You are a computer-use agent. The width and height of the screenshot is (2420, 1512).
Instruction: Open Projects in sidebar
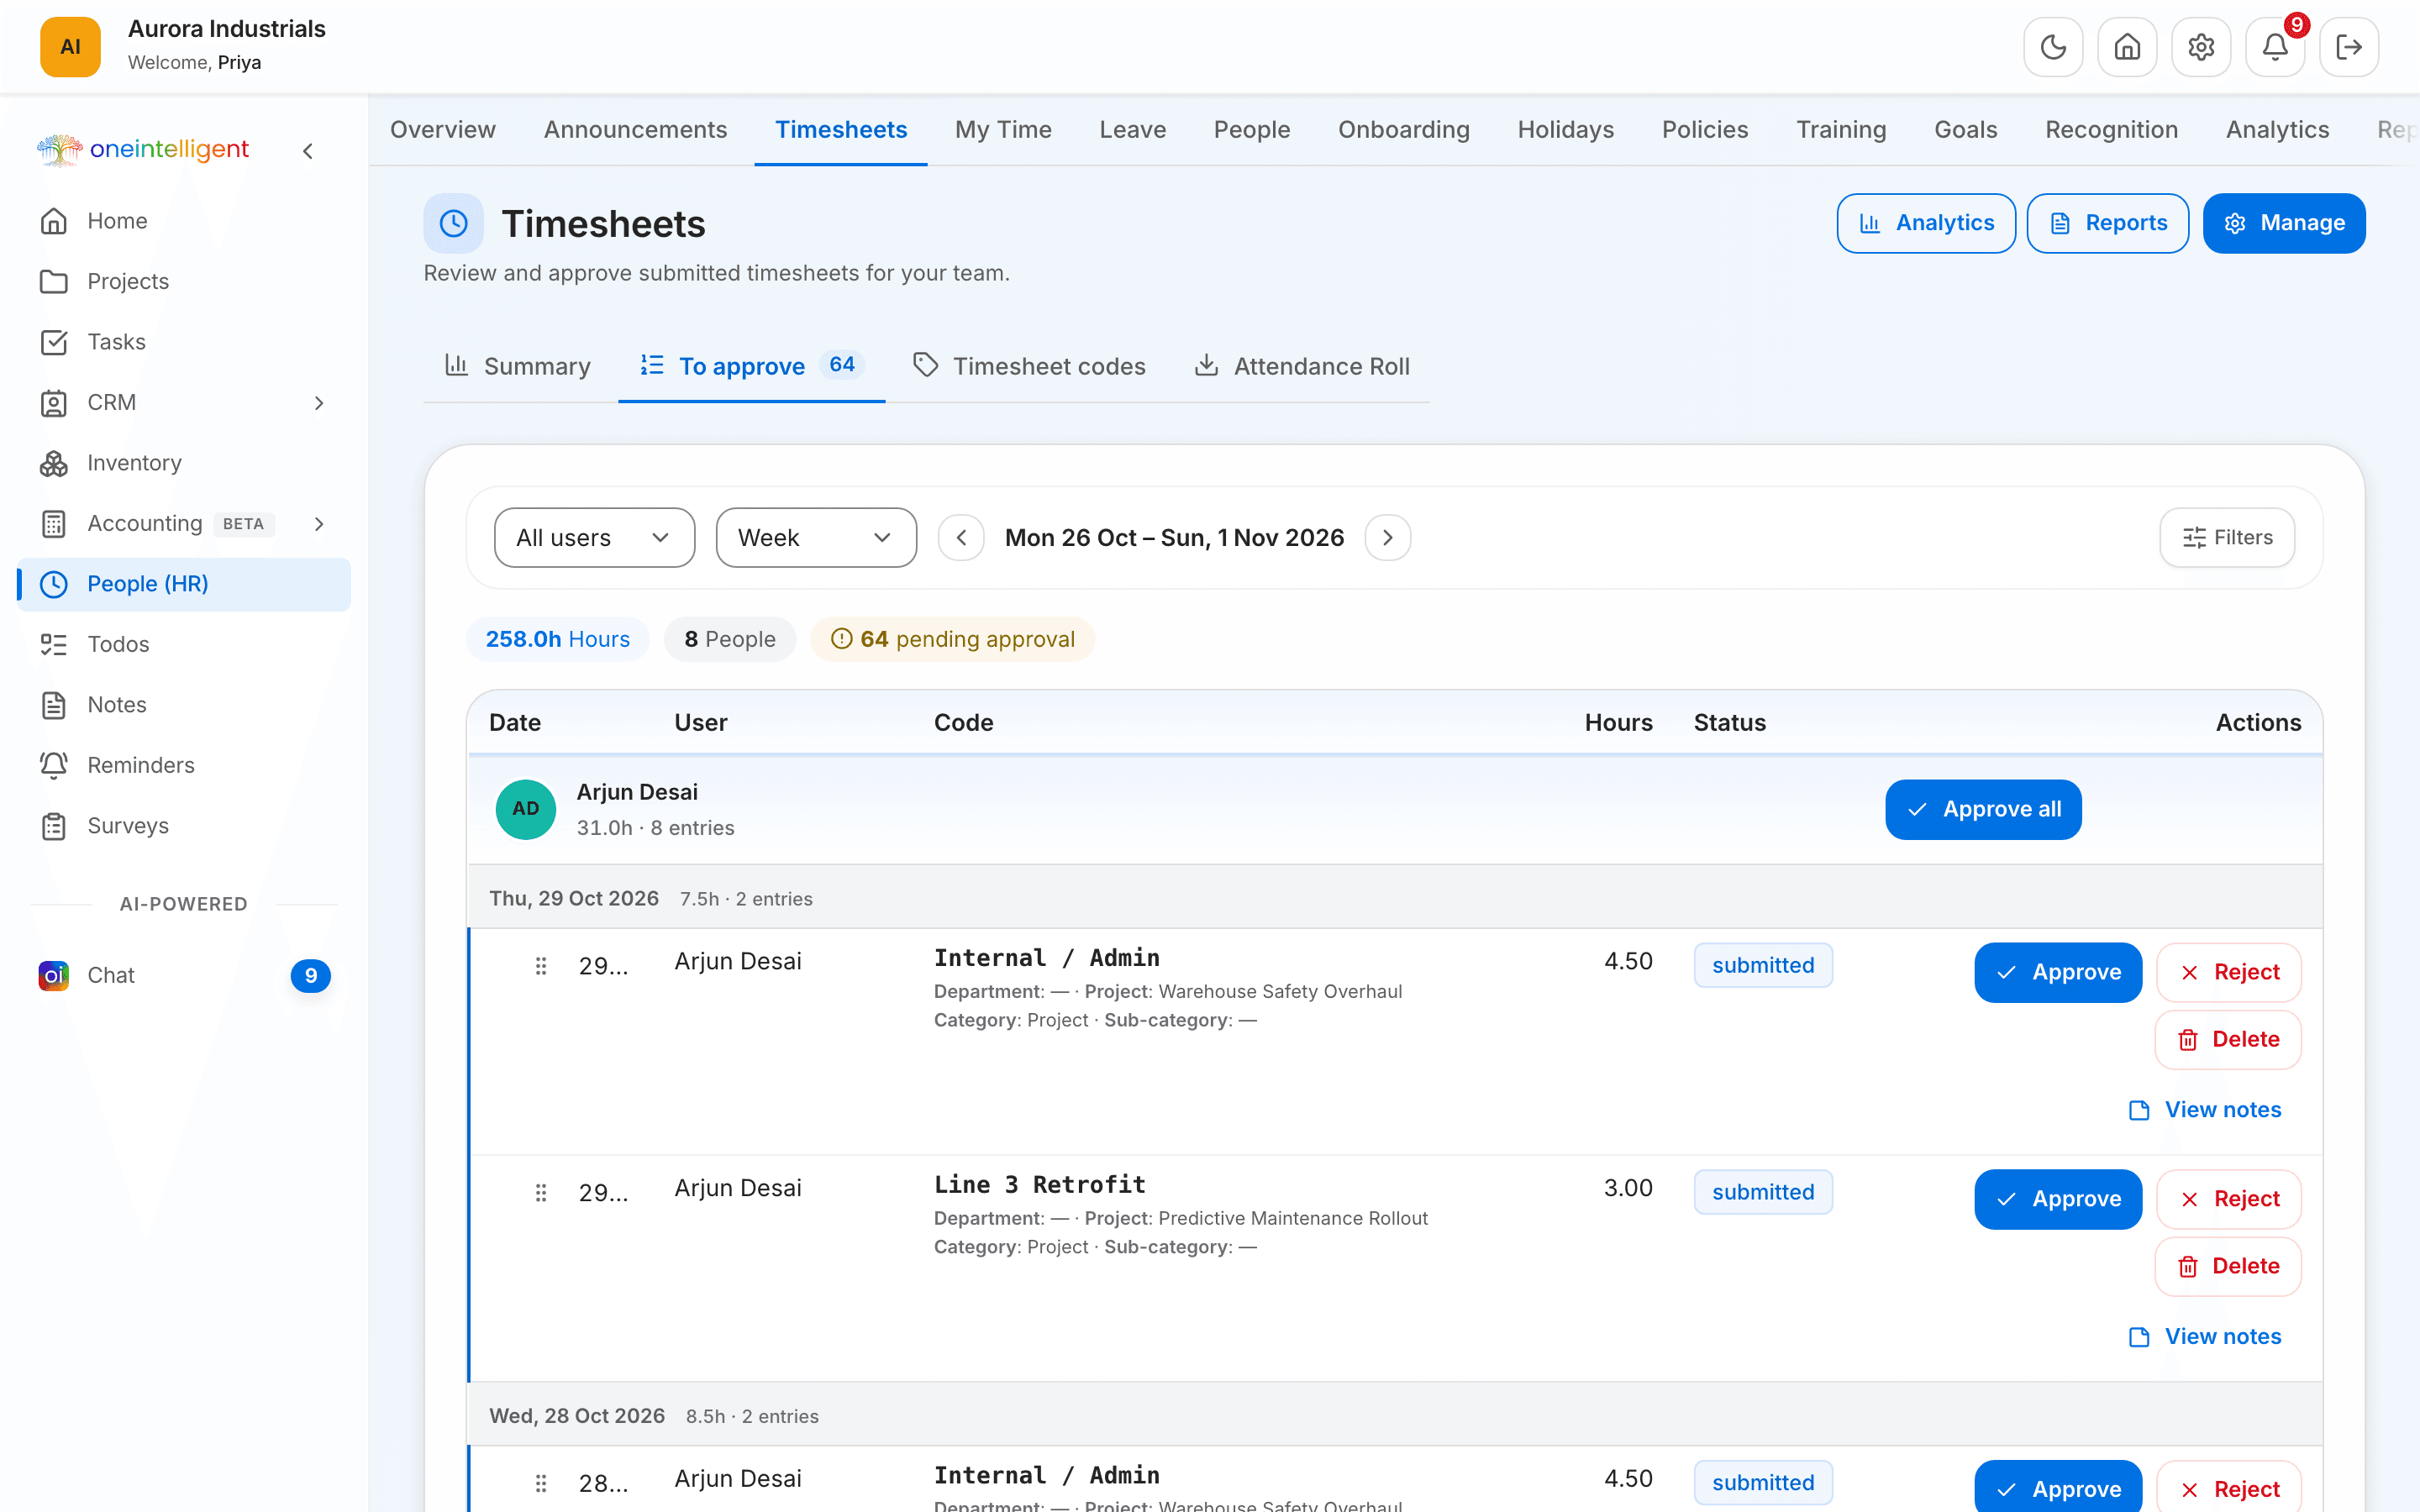pyautogui.click(x=185, y=282)
